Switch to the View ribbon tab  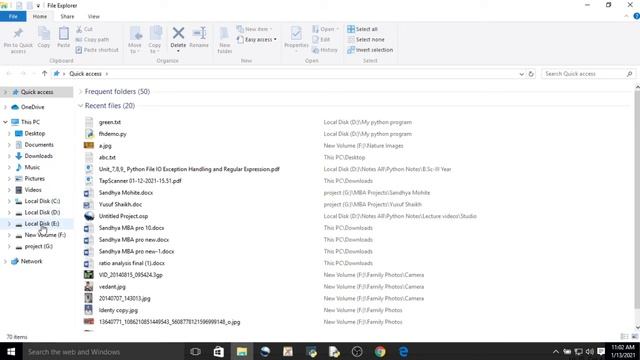(x=93, y=16)
